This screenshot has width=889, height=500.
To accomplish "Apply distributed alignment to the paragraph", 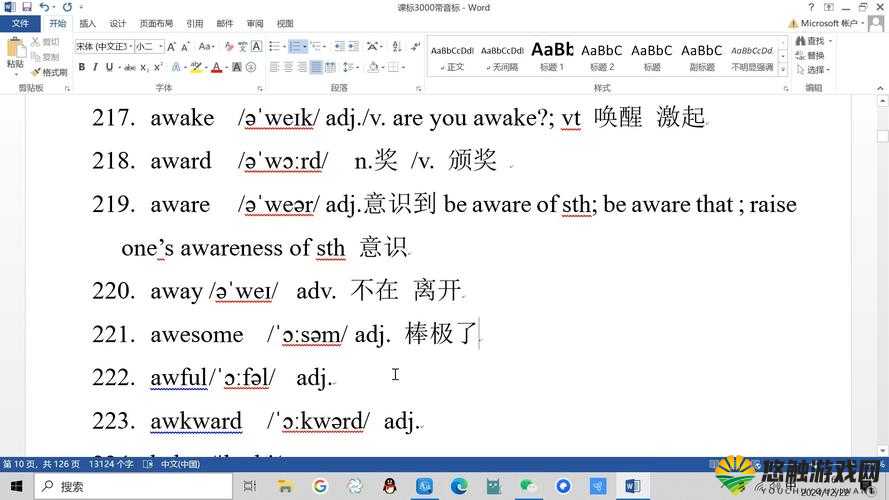I will 330,67.
